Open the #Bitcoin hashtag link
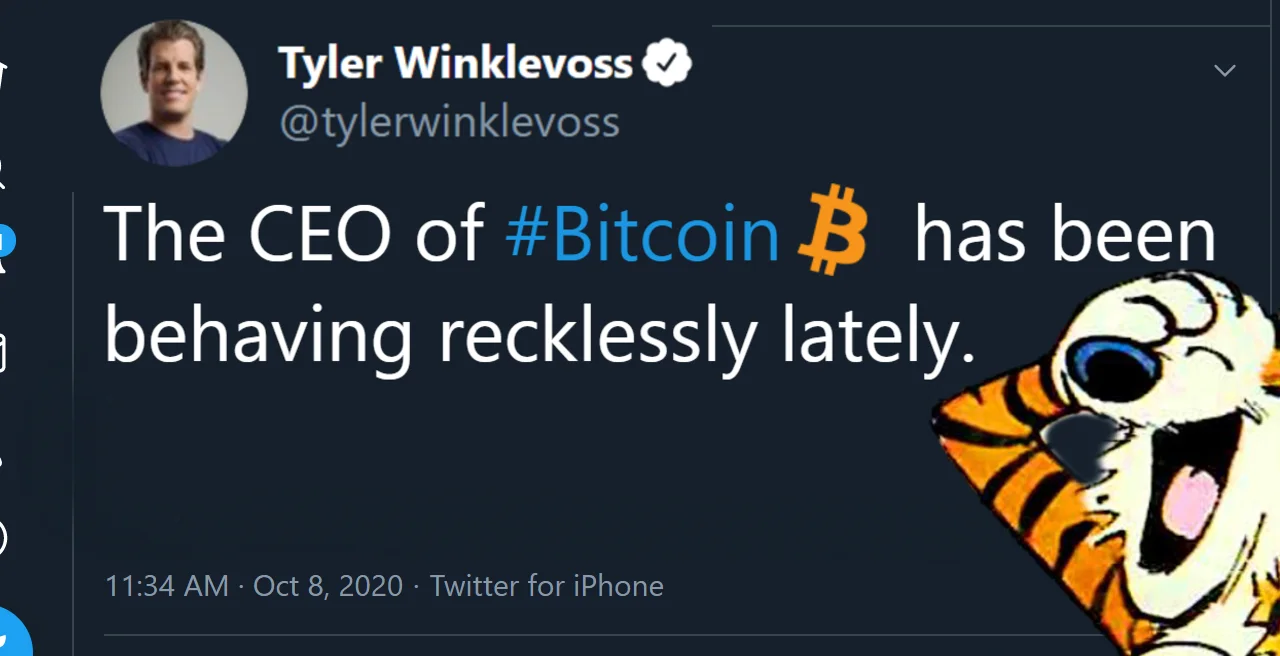The height and width of the screenshot is (656, 1280). point(642,235)
